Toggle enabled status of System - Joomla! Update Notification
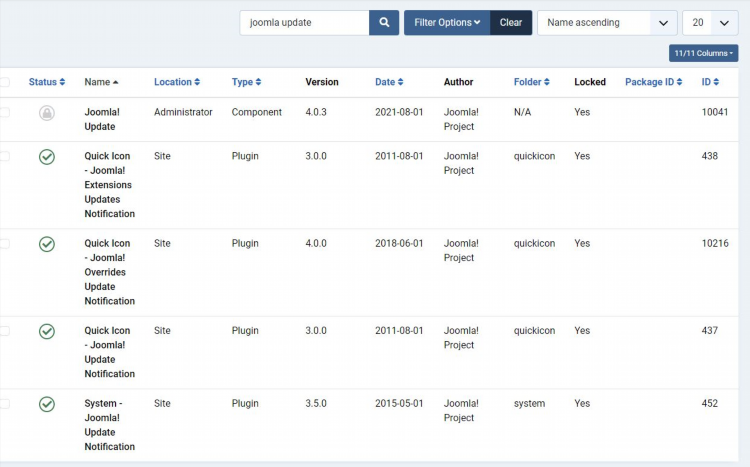The image size is (750, 467). pos(47,404)
